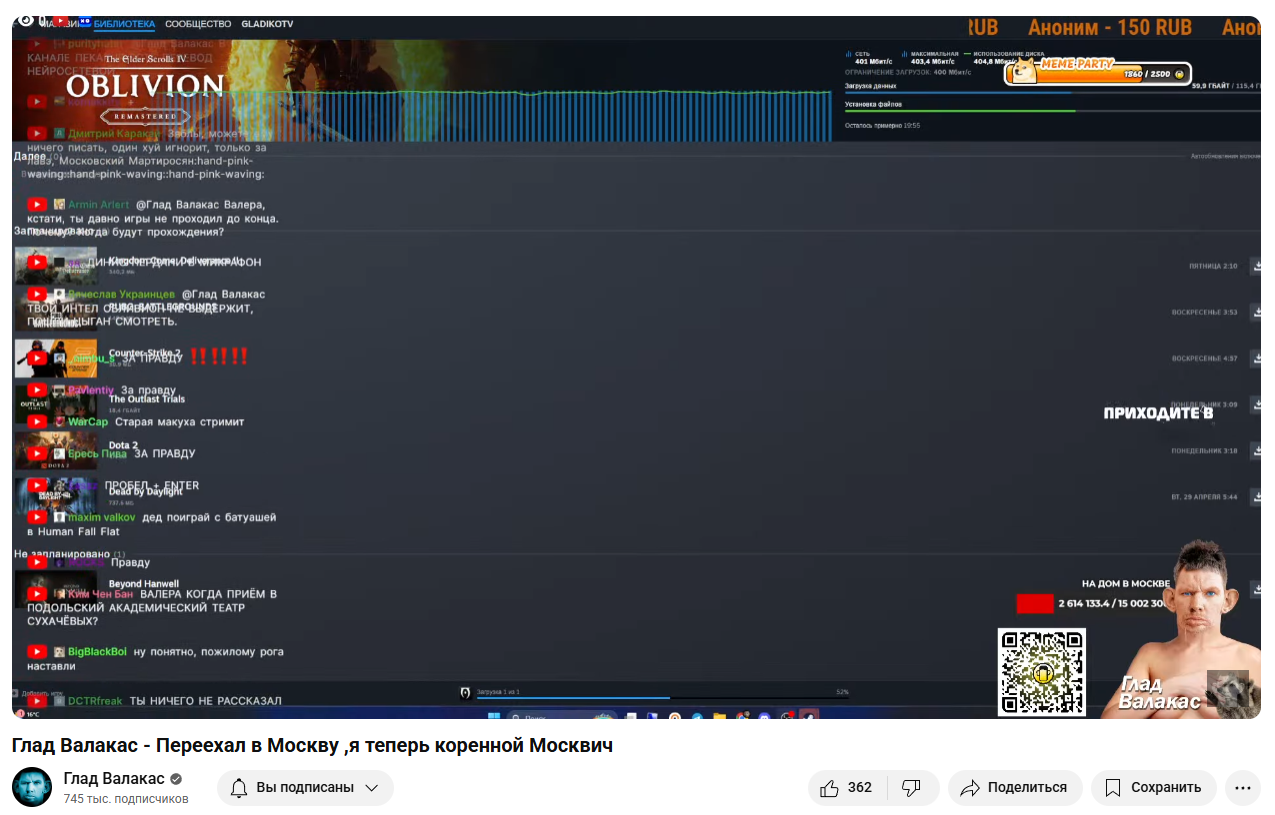Select the Dota 2 game thumbnail
This screenshot has height=815, width=1275.
[x=56, y=450]
